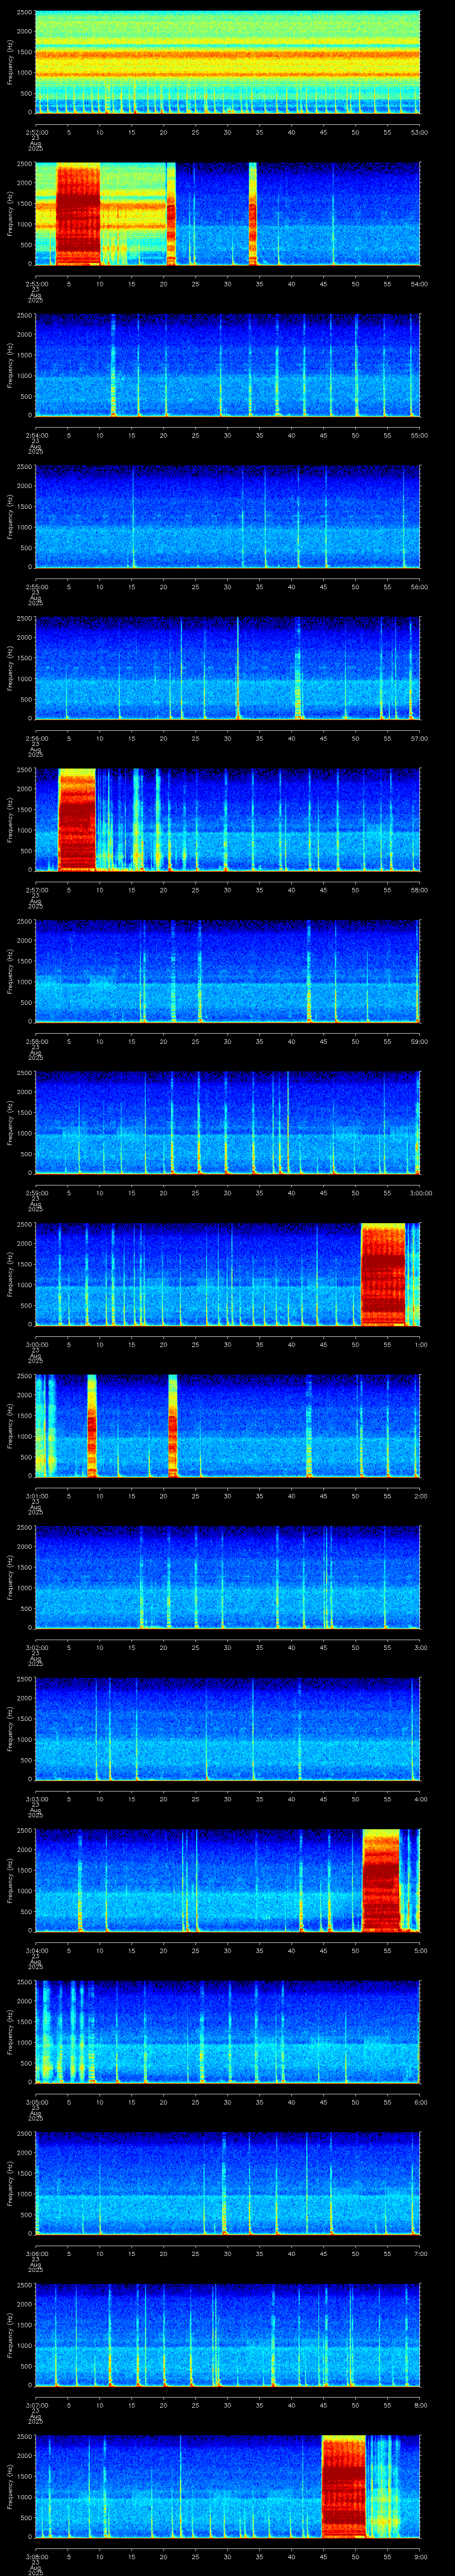Click the red broadband block in the 2:57:00 panel

[77, 820]
